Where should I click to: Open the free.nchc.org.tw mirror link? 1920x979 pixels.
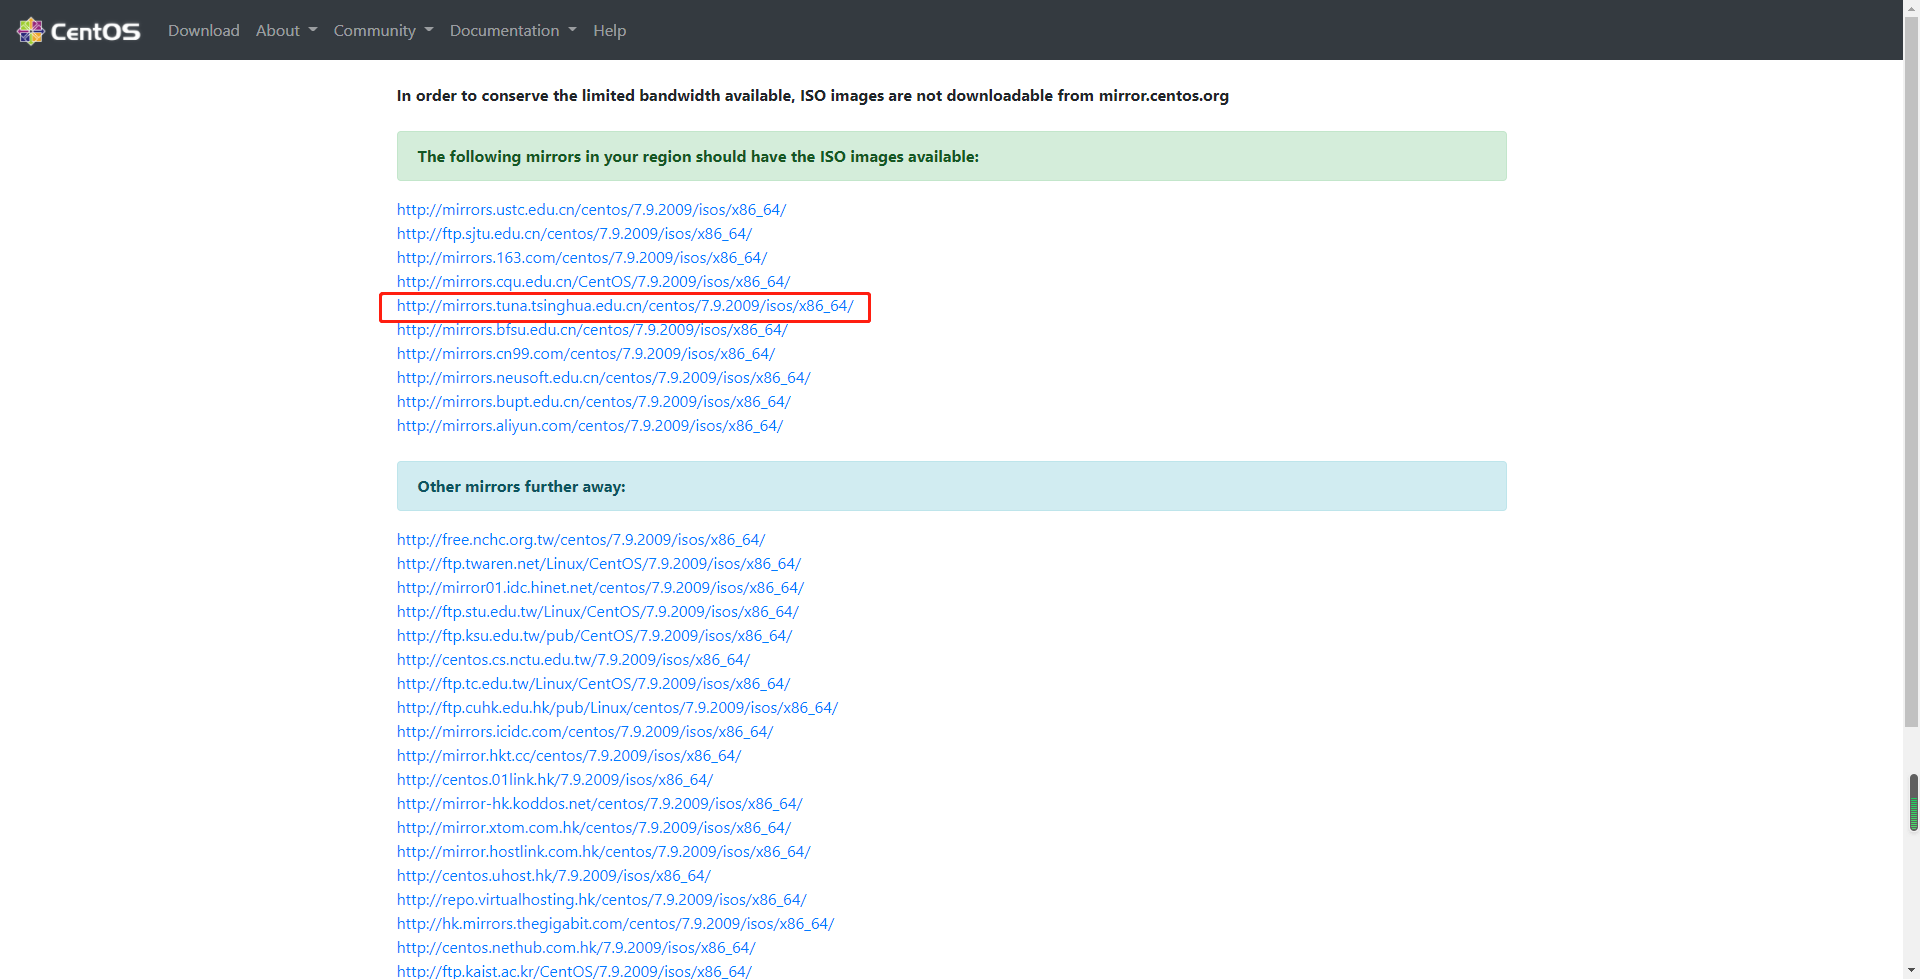click(580, 540)
